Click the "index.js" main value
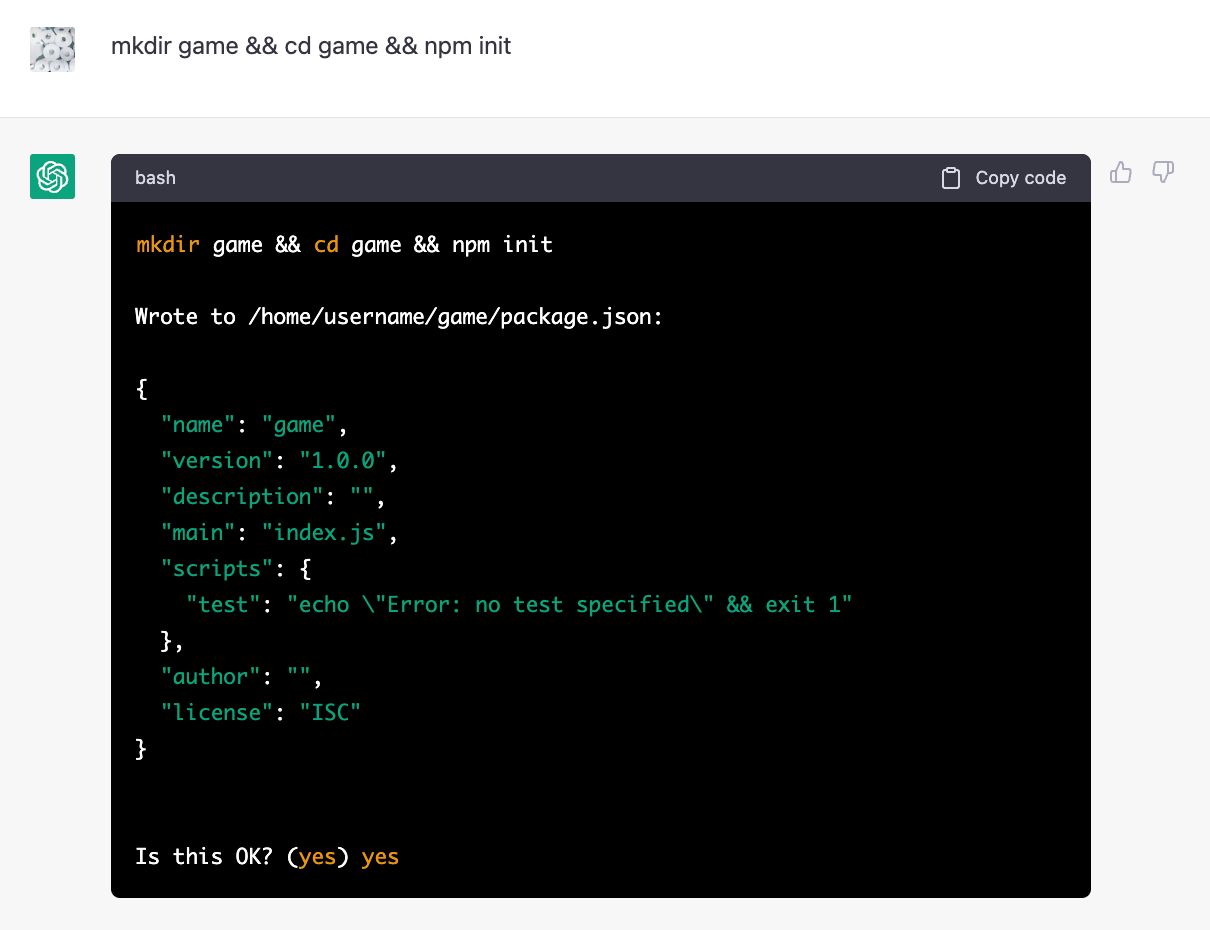1210x930 pixels. tap(323, 533)
